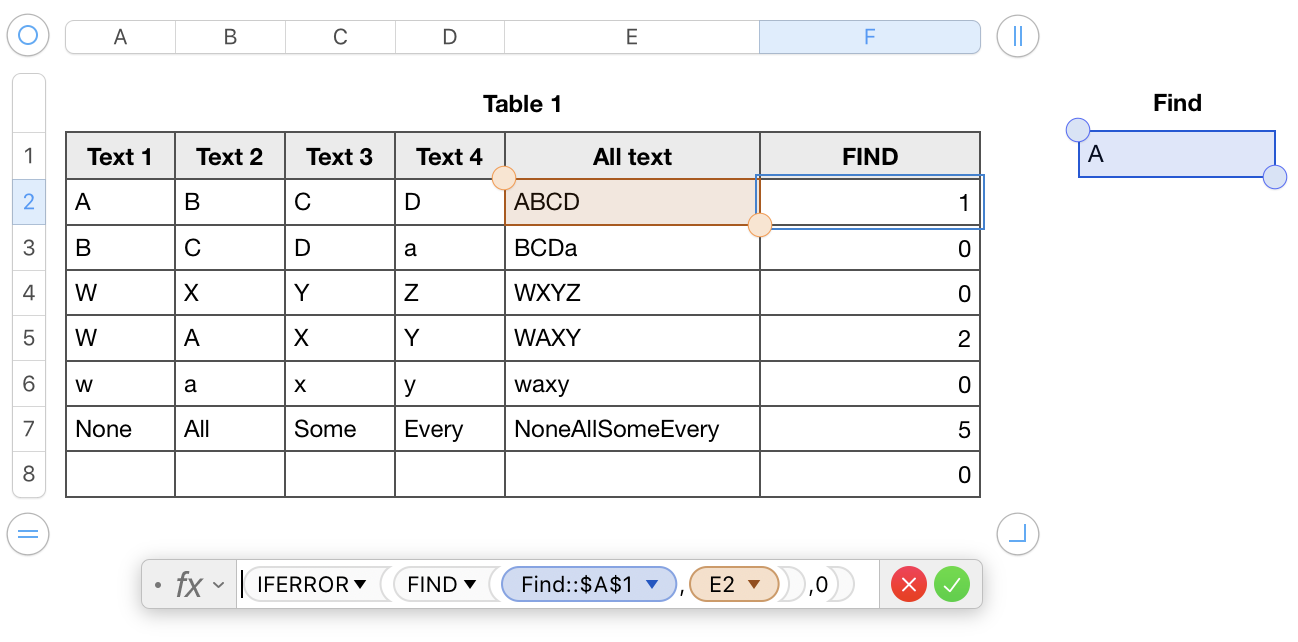1298x642 pixels.
Task: Click the Find table cell containing A
Action: click(1176, 154)
